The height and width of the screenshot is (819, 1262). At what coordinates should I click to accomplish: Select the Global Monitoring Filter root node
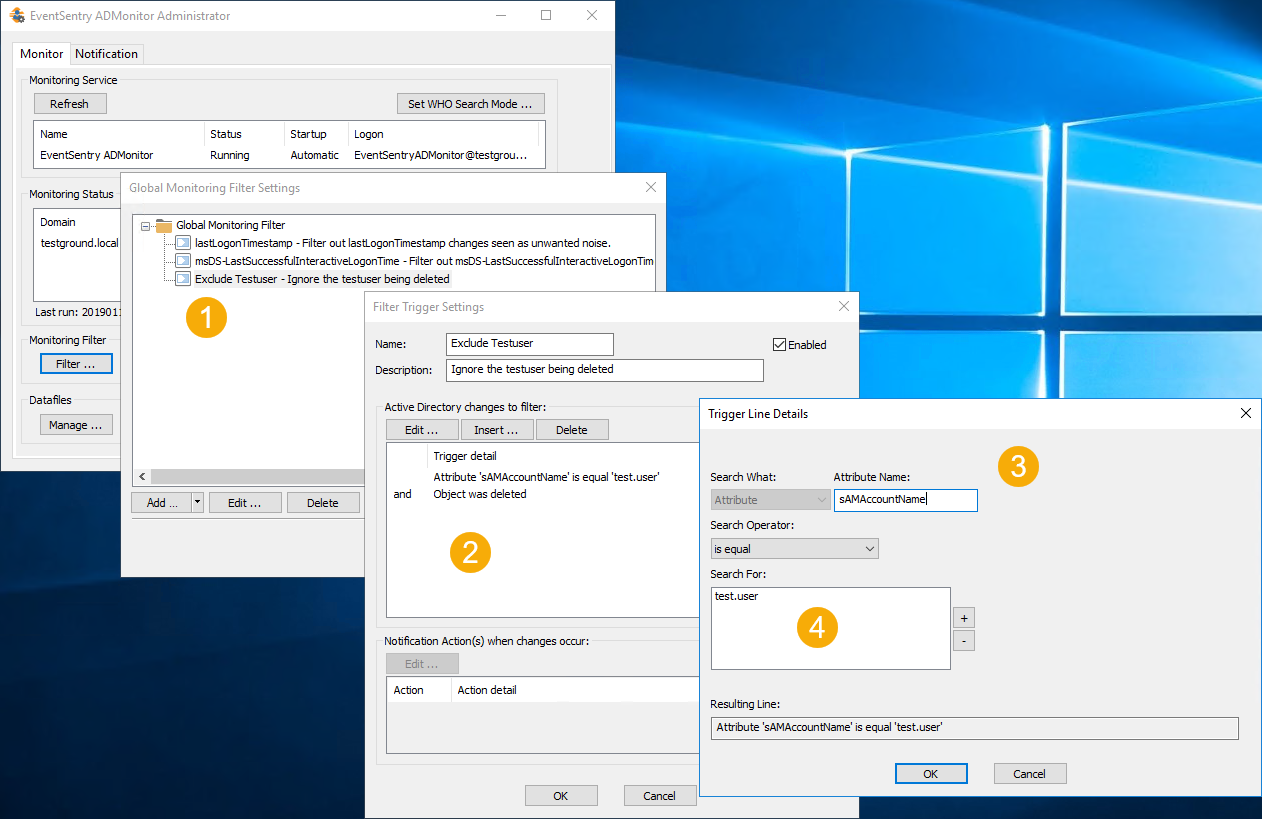tap(230, 226)
